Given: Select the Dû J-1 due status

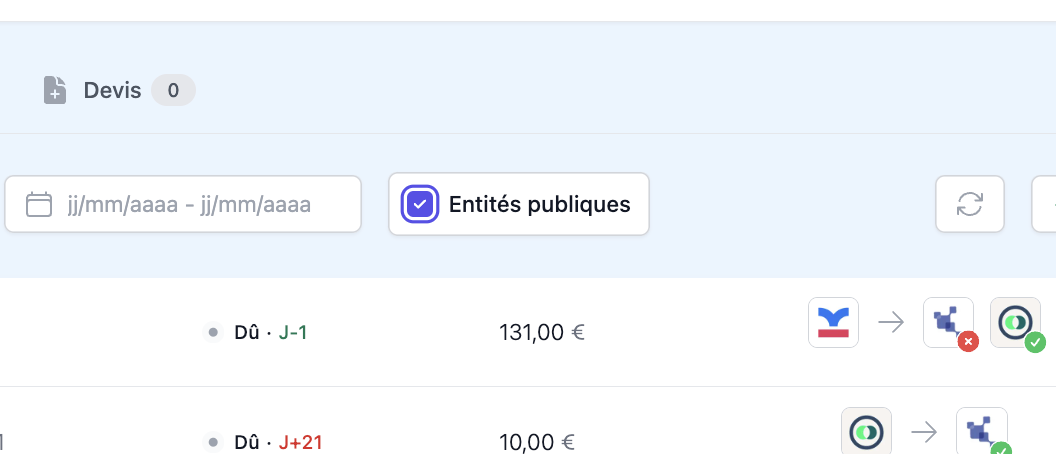Looking at the screenshot, I should point(270,332).
